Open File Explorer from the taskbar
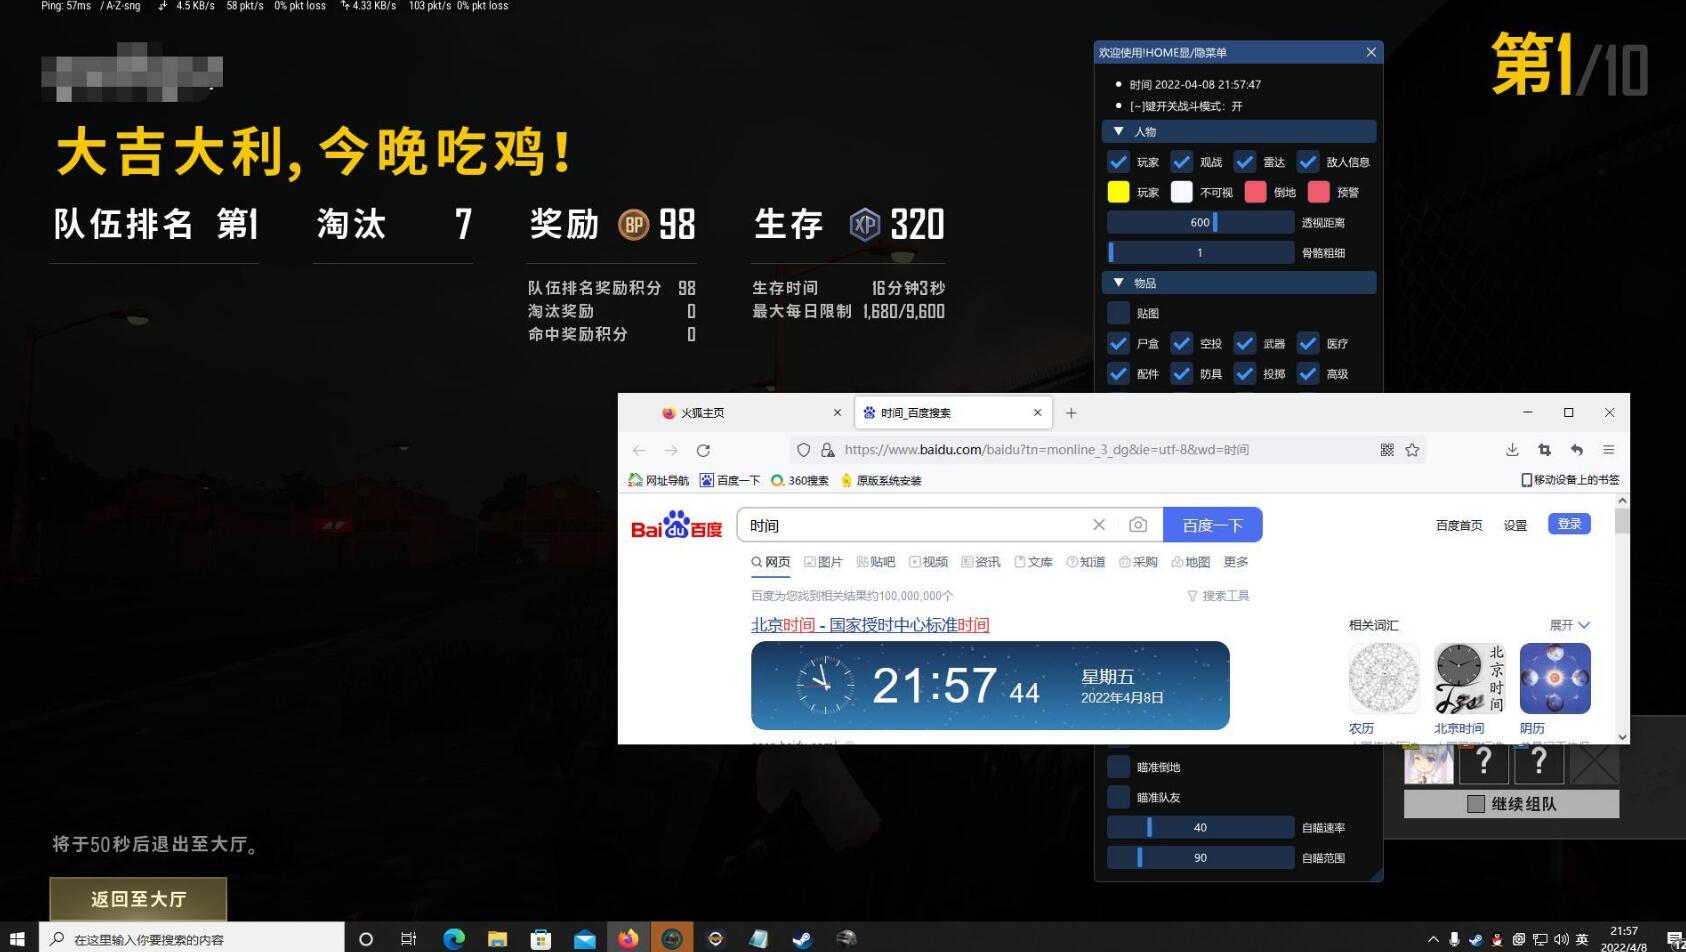Screen dimensions: 1686x952 click(x=497, y=938)
